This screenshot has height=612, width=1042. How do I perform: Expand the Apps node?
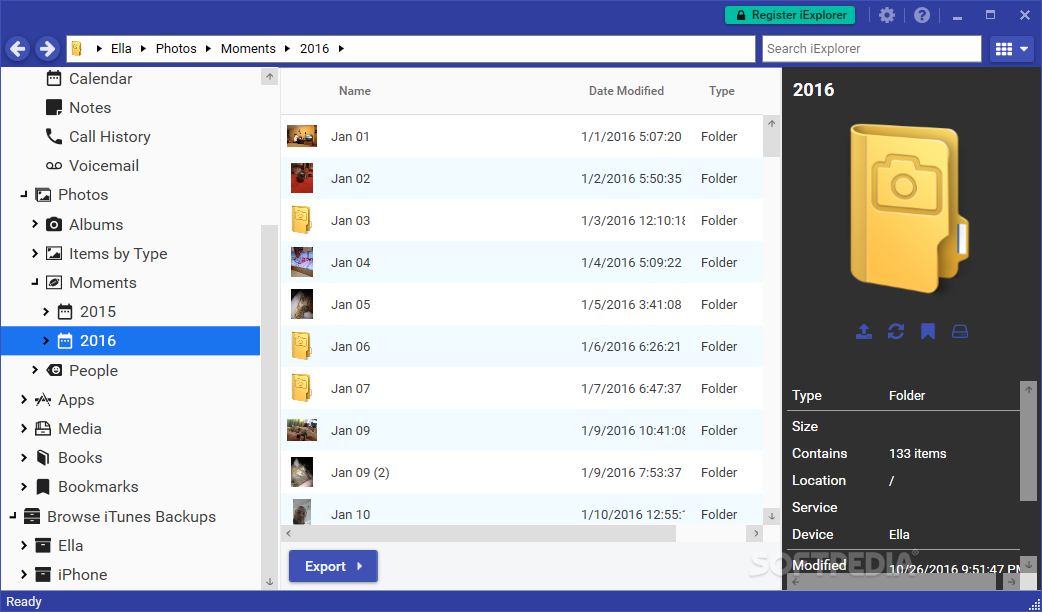coord(24,399)
